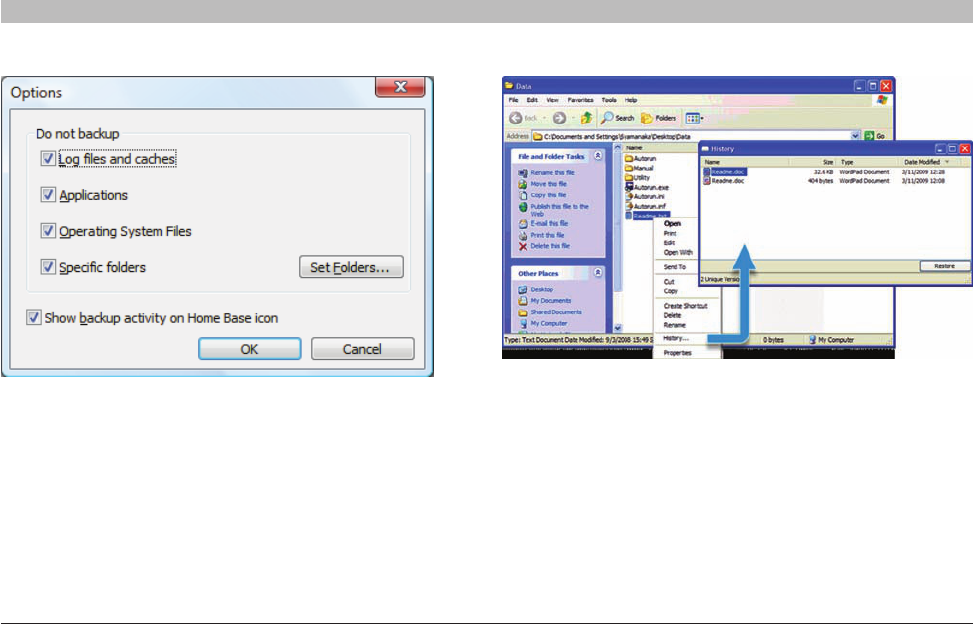Open the View menu in Data window
The width and height of the screenshot is (973, 624).
[x=552, y=100]
